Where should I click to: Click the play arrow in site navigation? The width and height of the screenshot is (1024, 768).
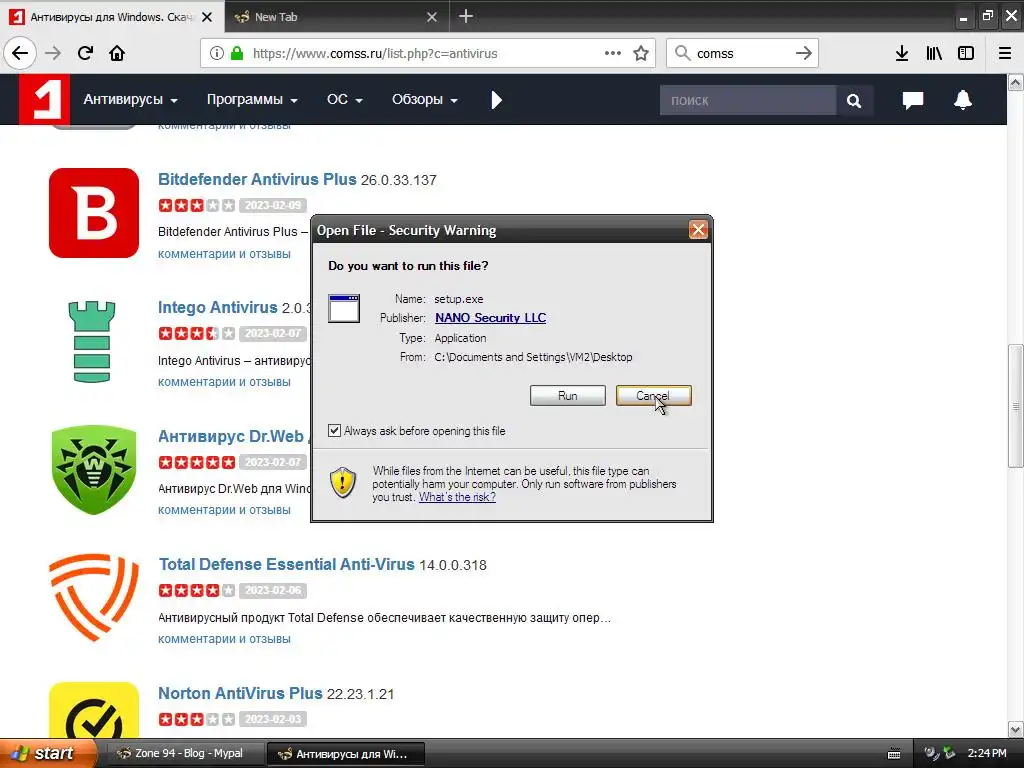496,100
